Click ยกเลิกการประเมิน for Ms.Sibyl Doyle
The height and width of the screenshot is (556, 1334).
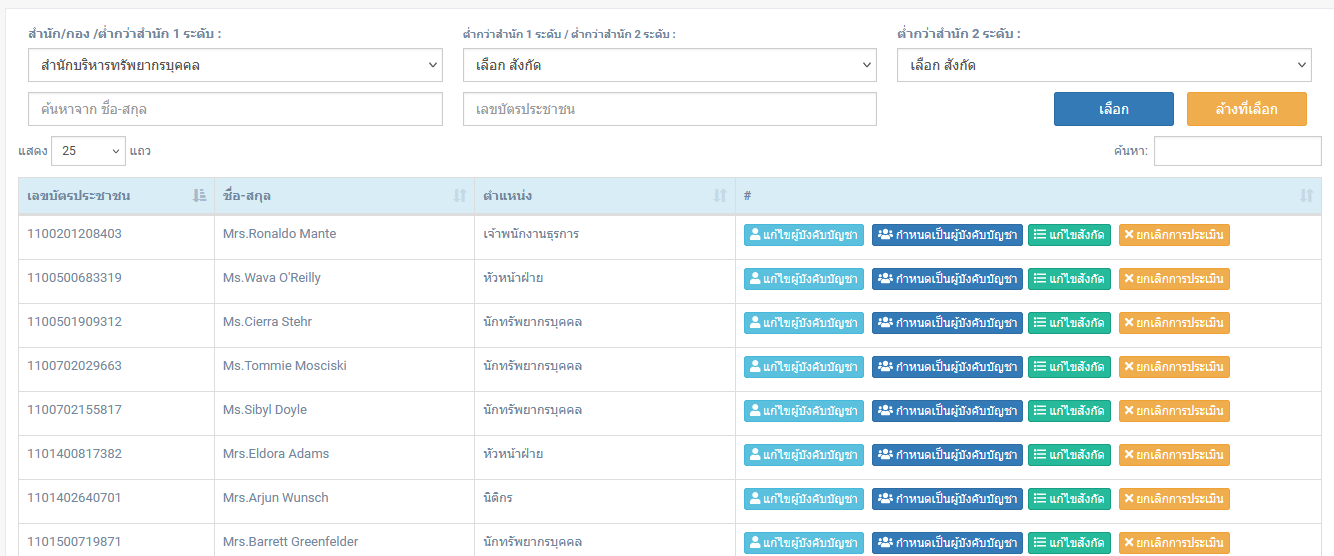click(1174, 411)
